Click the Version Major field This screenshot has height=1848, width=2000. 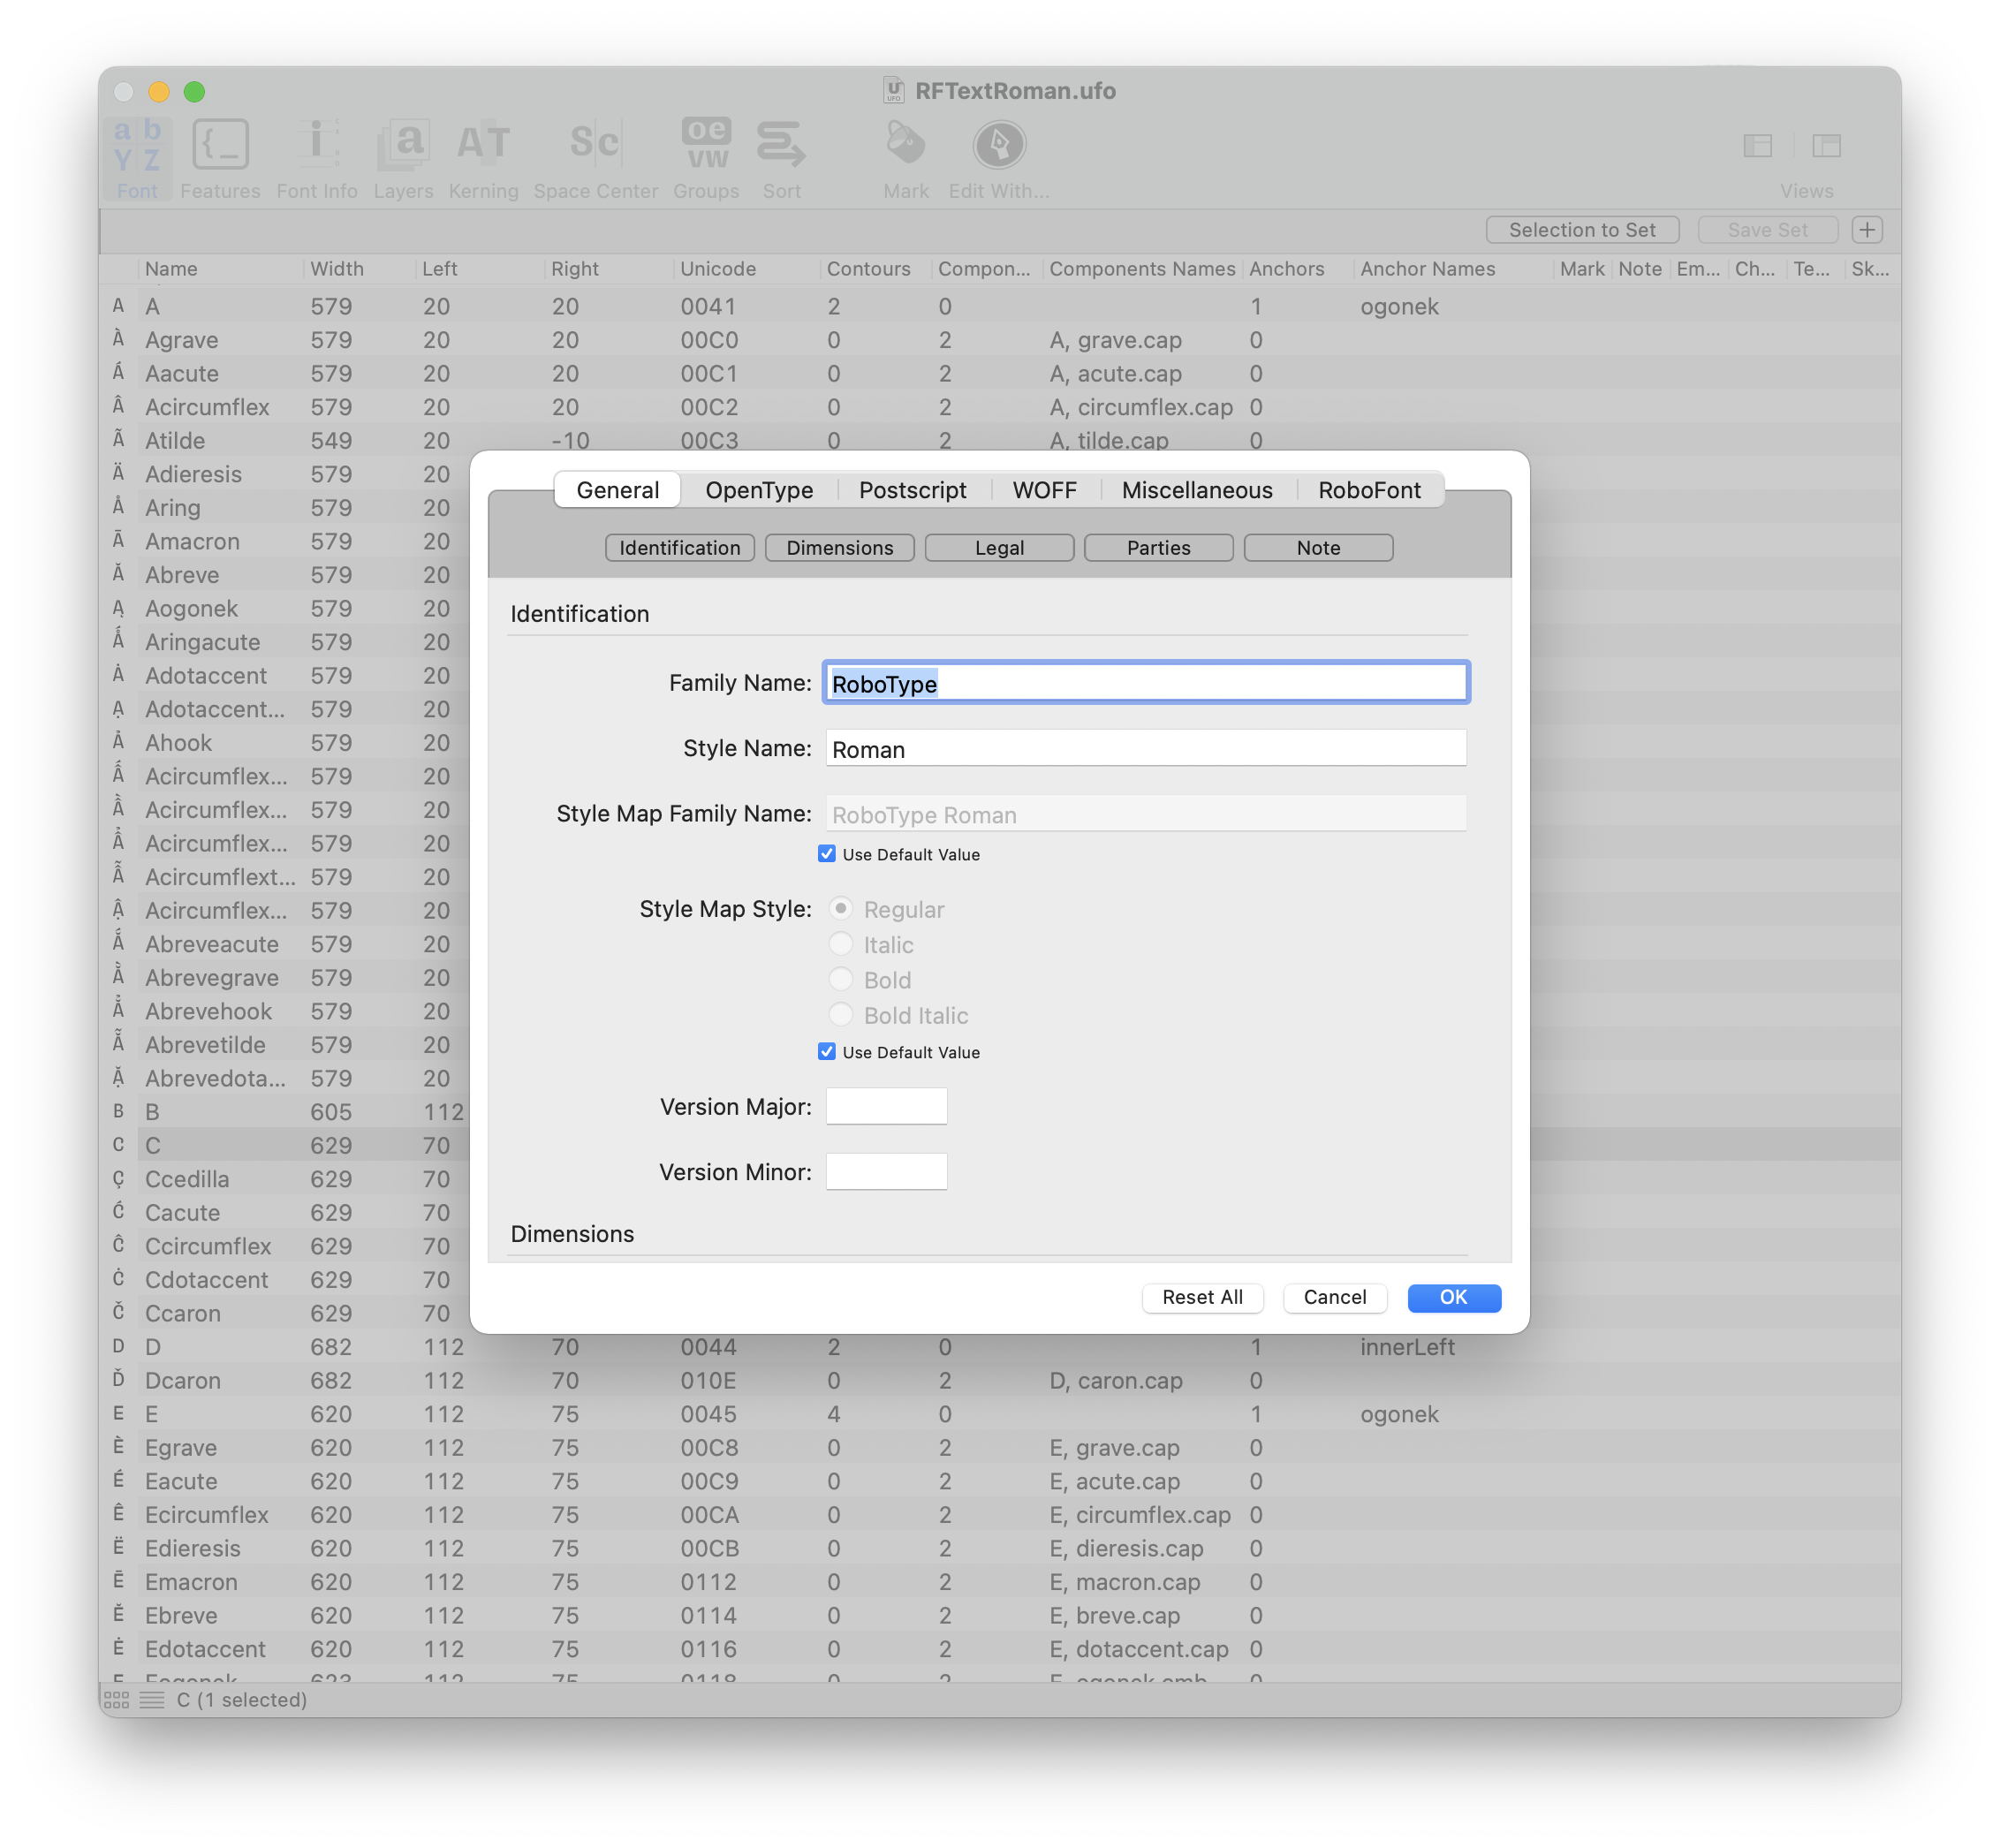tap(886, 1107)
